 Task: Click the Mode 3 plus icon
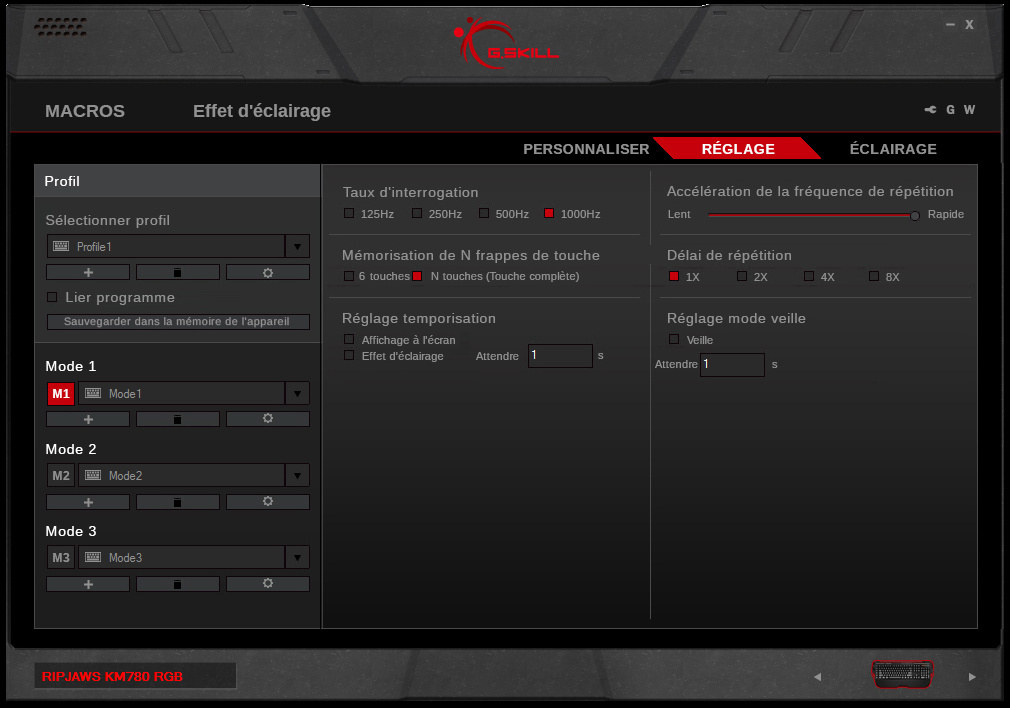point(88,584)
